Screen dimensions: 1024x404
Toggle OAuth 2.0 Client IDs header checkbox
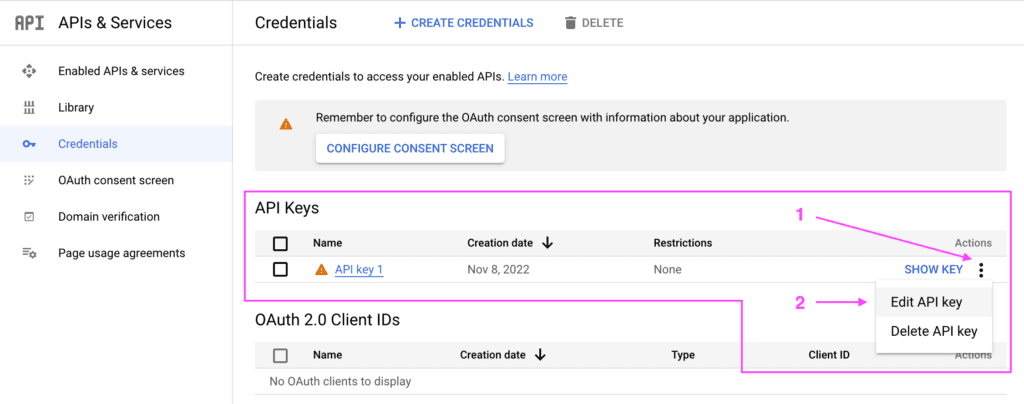point(280,356)
